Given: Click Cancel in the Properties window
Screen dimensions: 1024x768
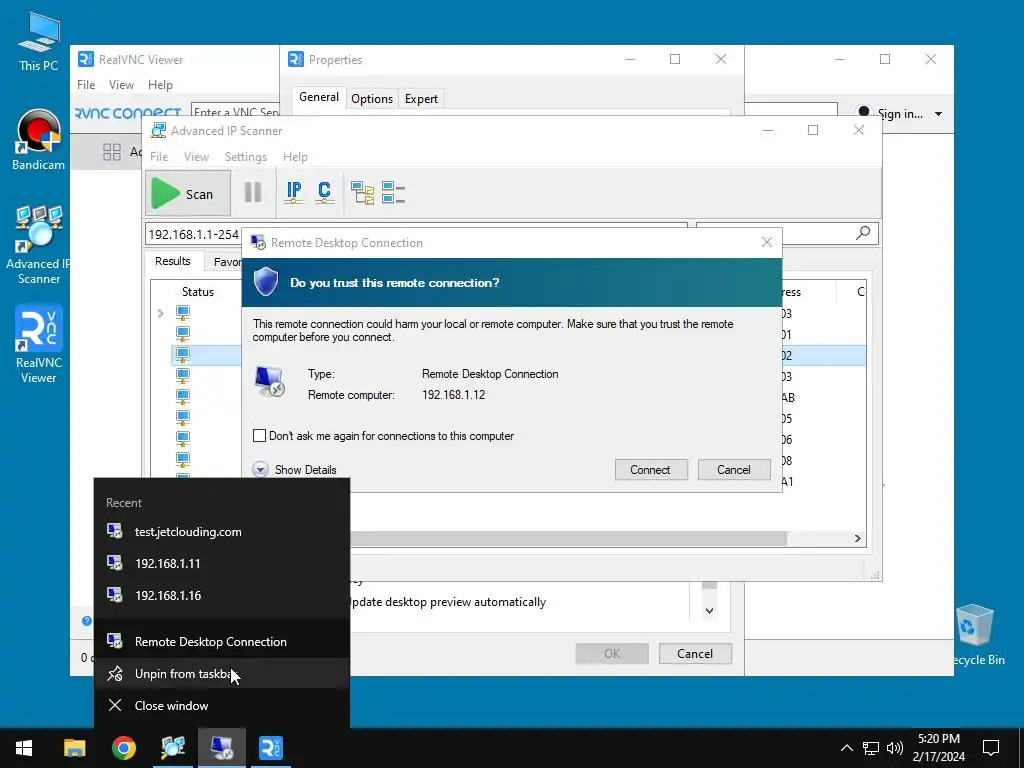Looking at the screenshot, I should 695,653.
